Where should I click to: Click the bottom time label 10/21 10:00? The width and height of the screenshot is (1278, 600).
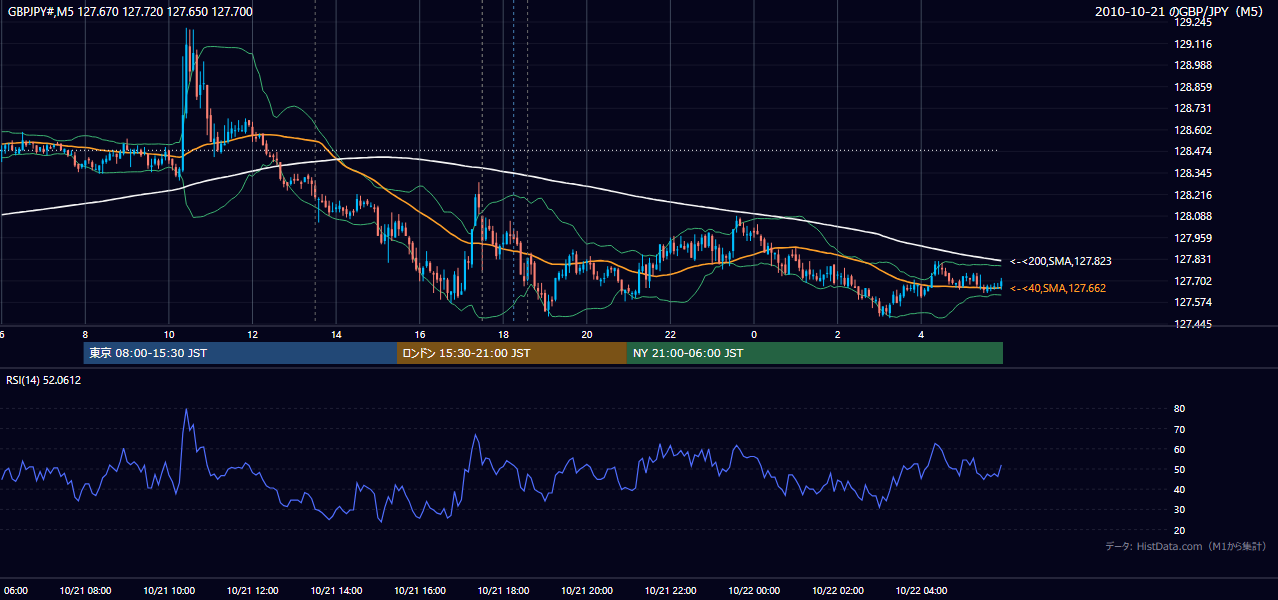[169, 590]
